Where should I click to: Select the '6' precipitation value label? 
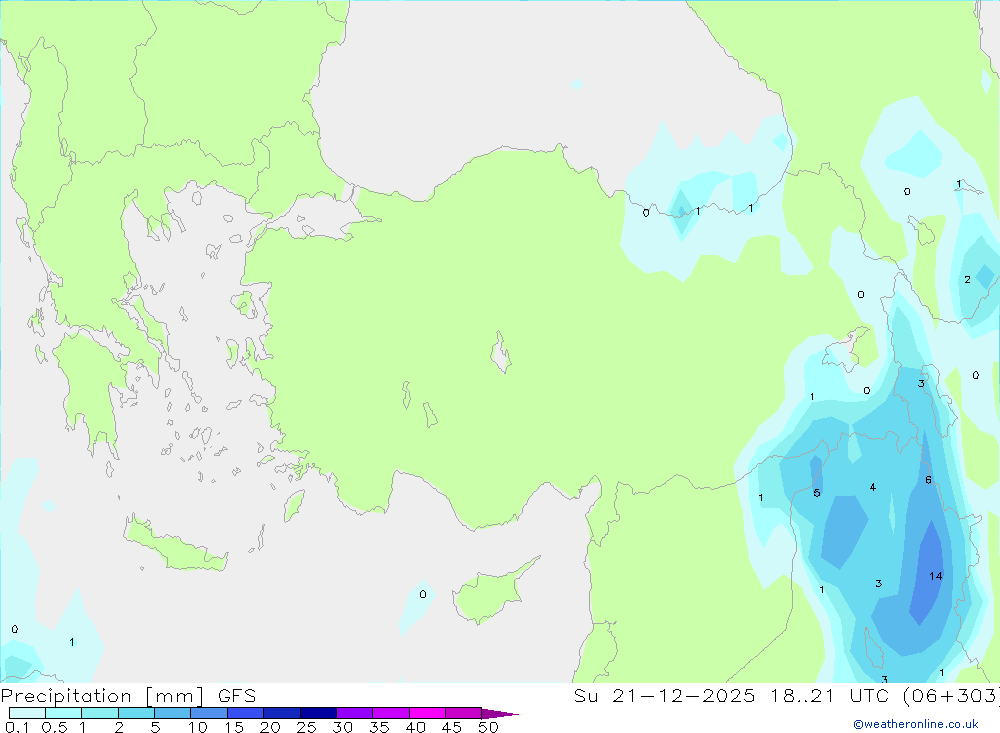(x=929, y=480)
